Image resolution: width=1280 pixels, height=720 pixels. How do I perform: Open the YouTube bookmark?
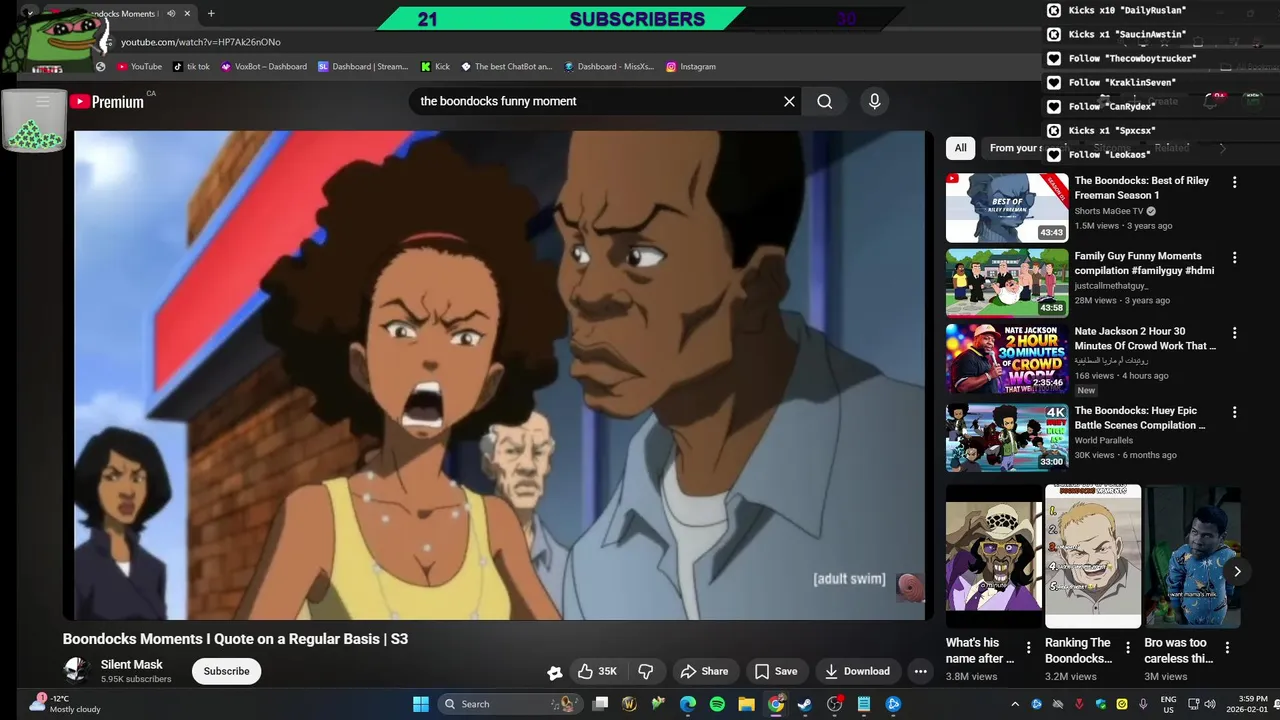(x=139, y=67)
